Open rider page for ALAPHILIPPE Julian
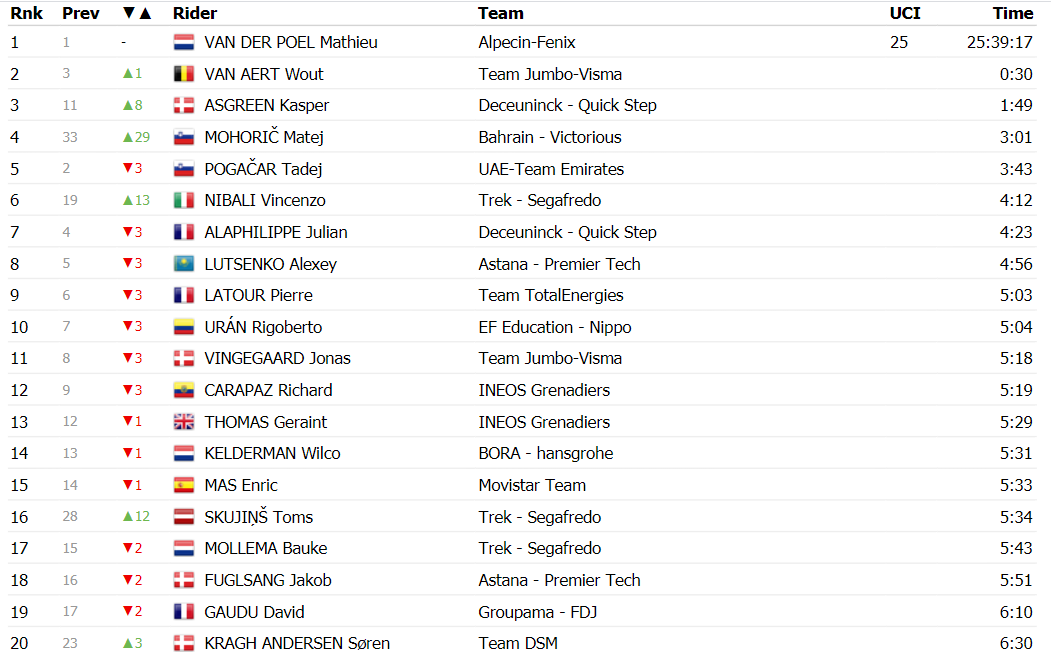1051x657 pixels. pos(276,232)
